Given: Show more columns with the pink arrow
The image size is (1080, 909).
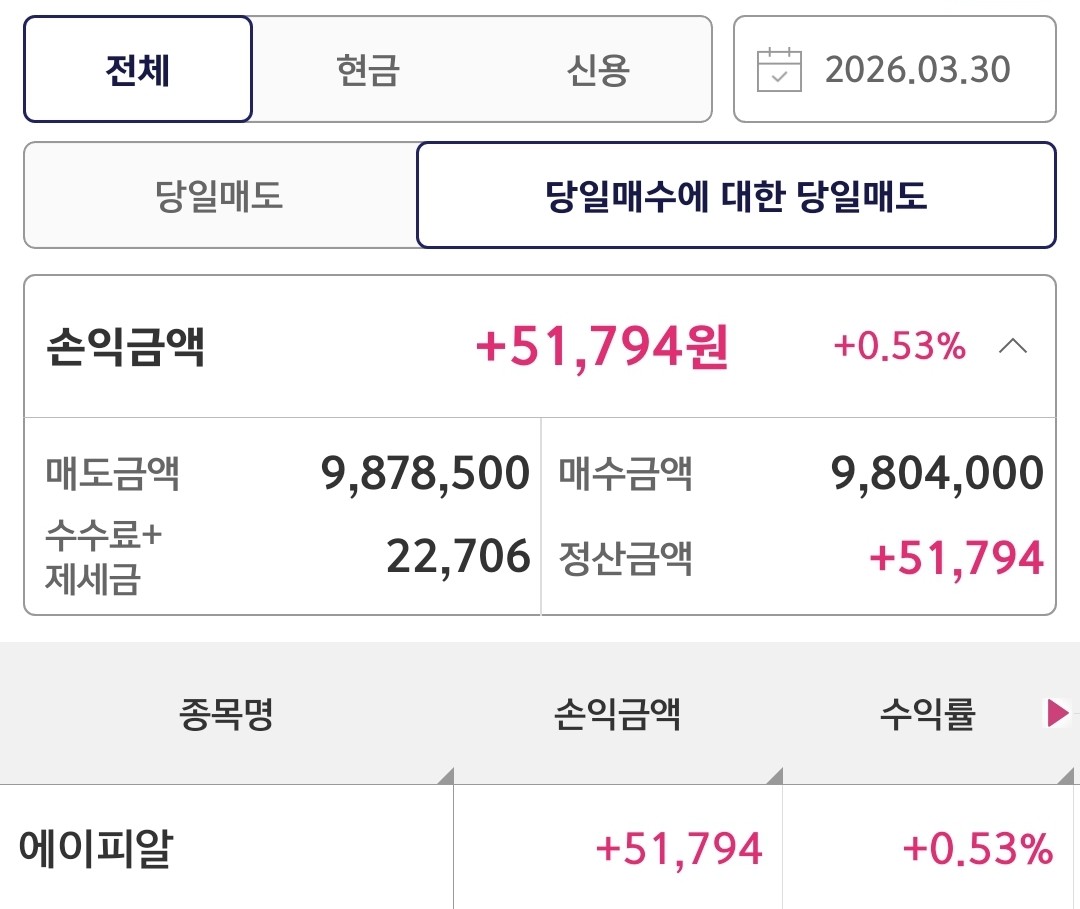Looking at the screenshot, I should tap(1057, 713).
